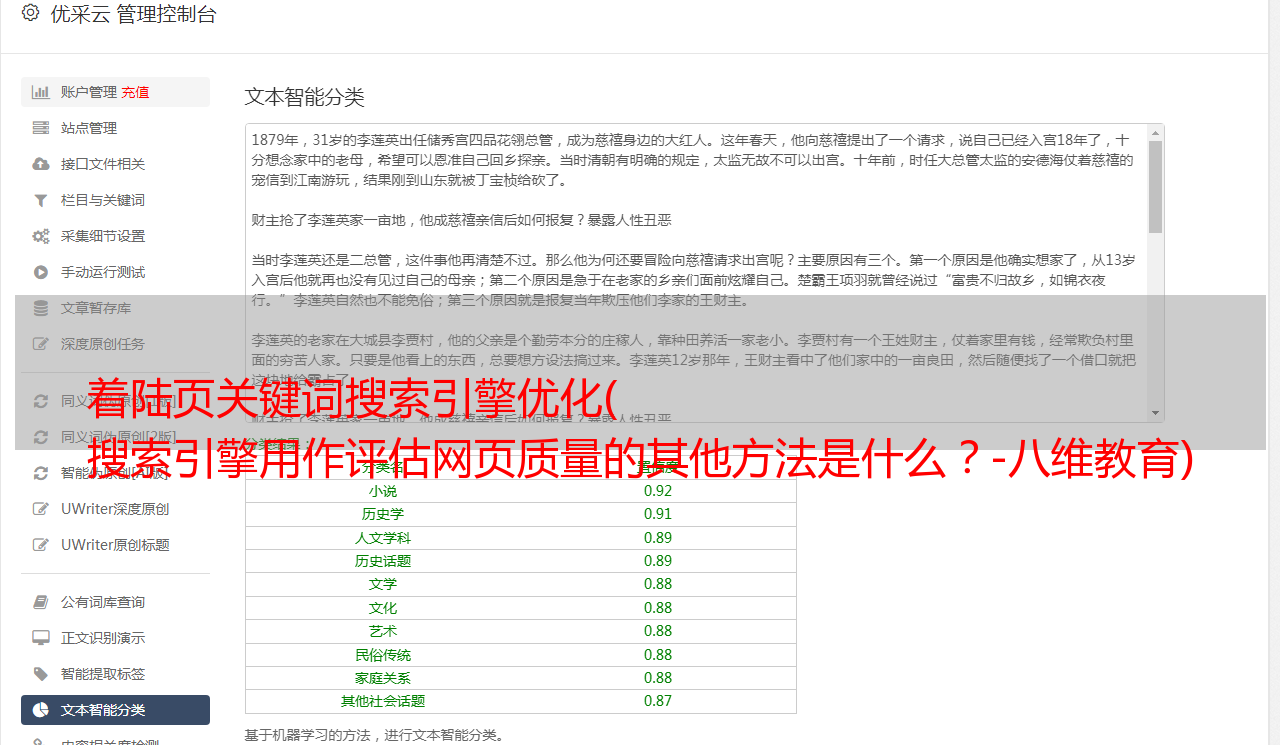Click the gear icon beside 优采云 管理控制台

pyautogui.click(x=30, y=13)
